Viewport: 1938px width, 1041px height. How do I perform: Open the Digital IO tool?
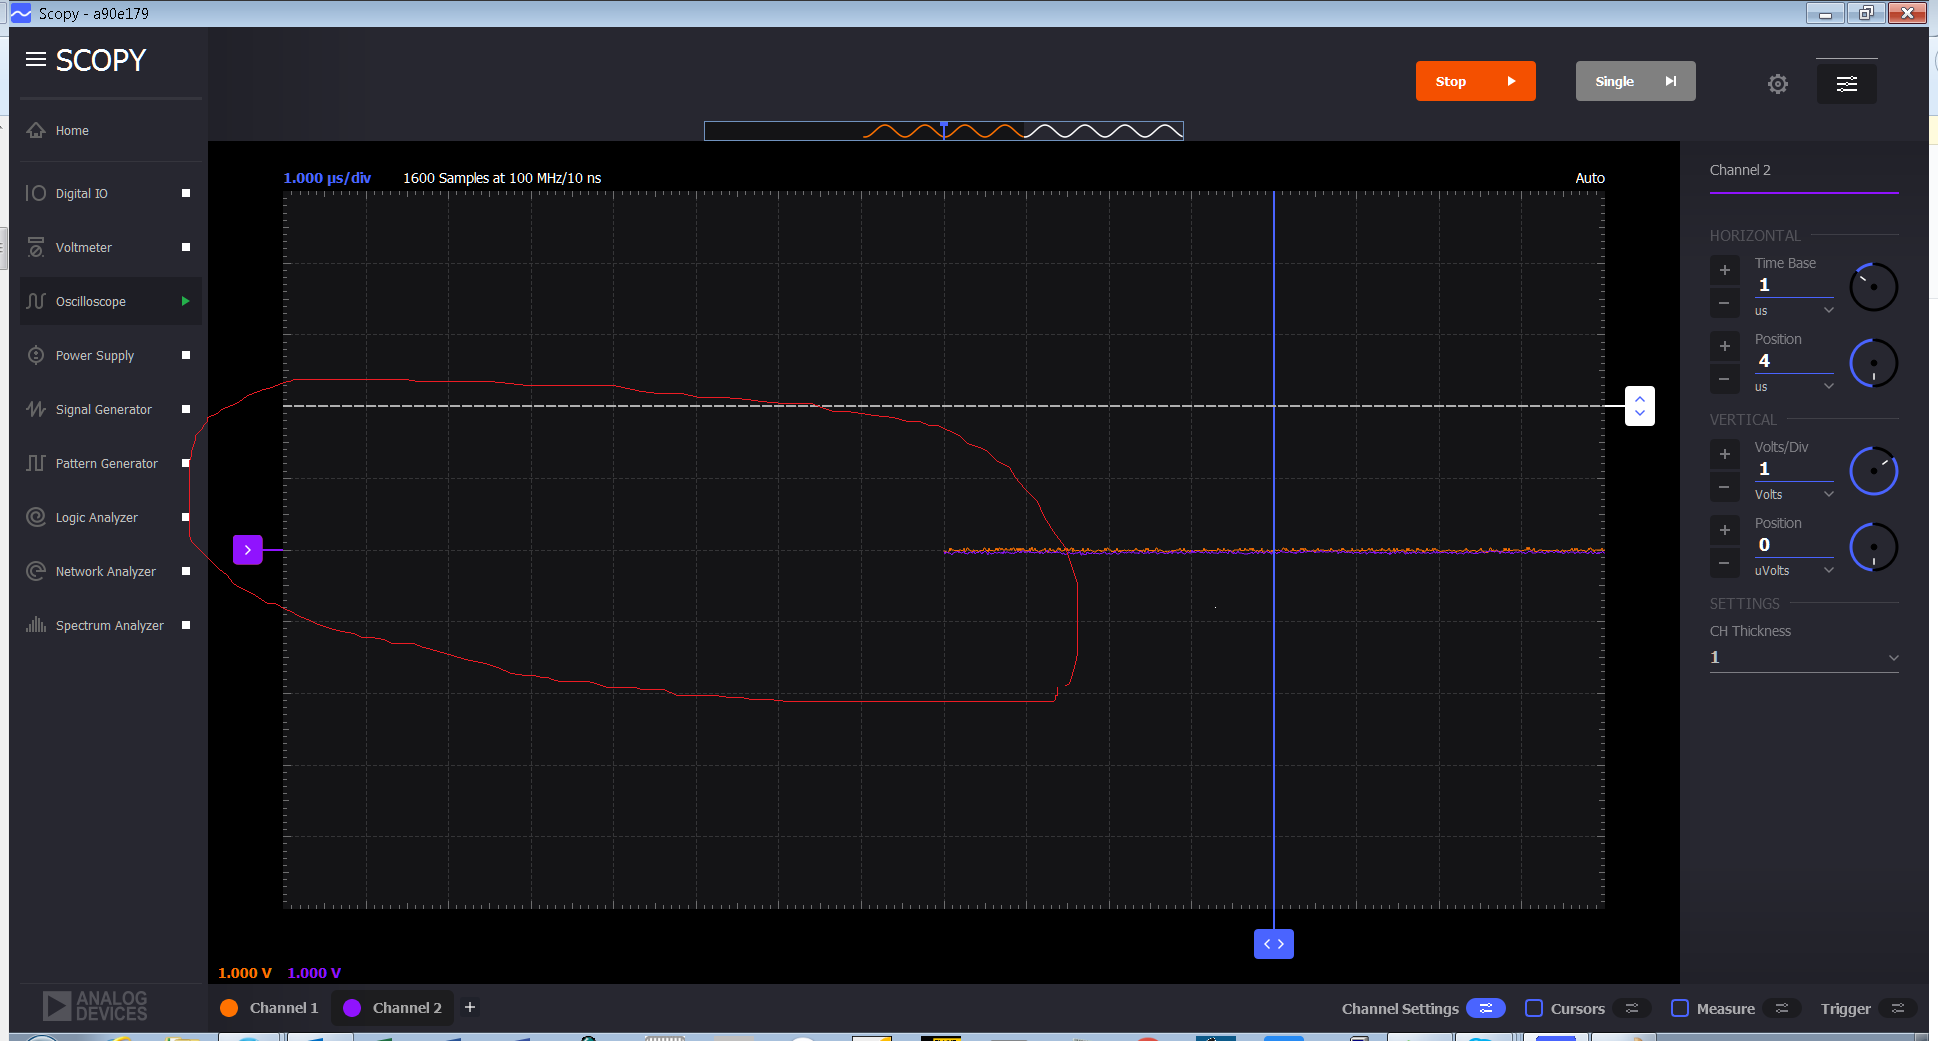pos(110,193)
